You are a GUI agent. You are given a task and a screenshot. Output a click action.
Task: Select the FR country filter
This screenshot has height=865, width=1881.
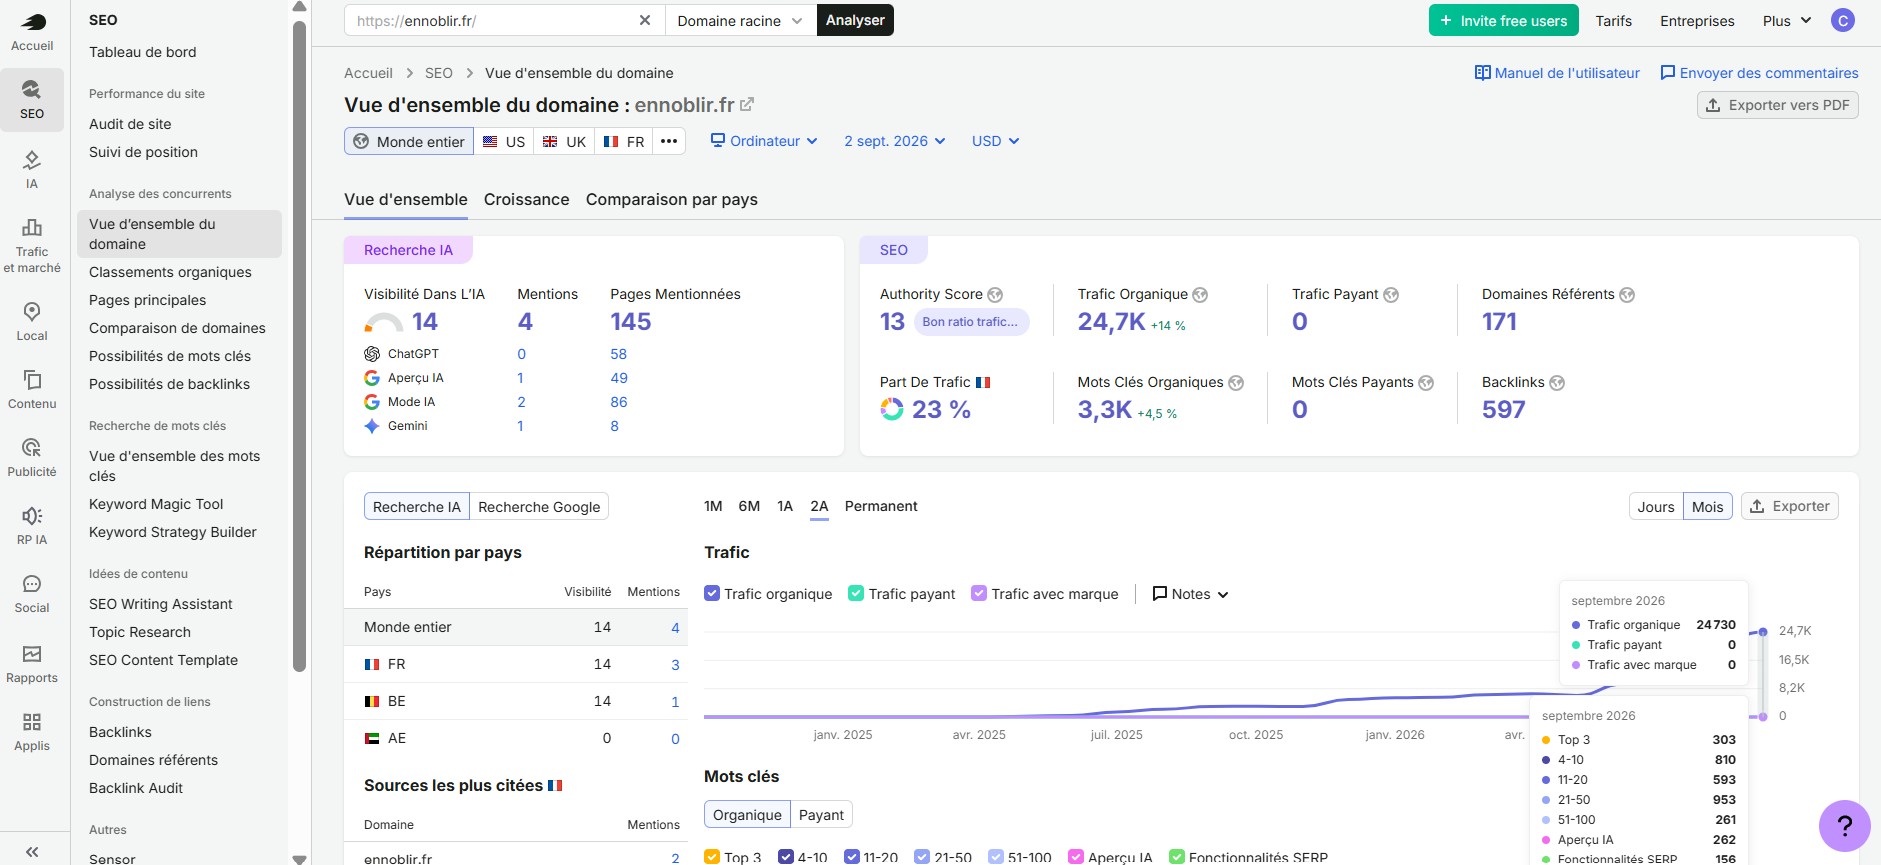pyautogui.click(x=624, y=141)
